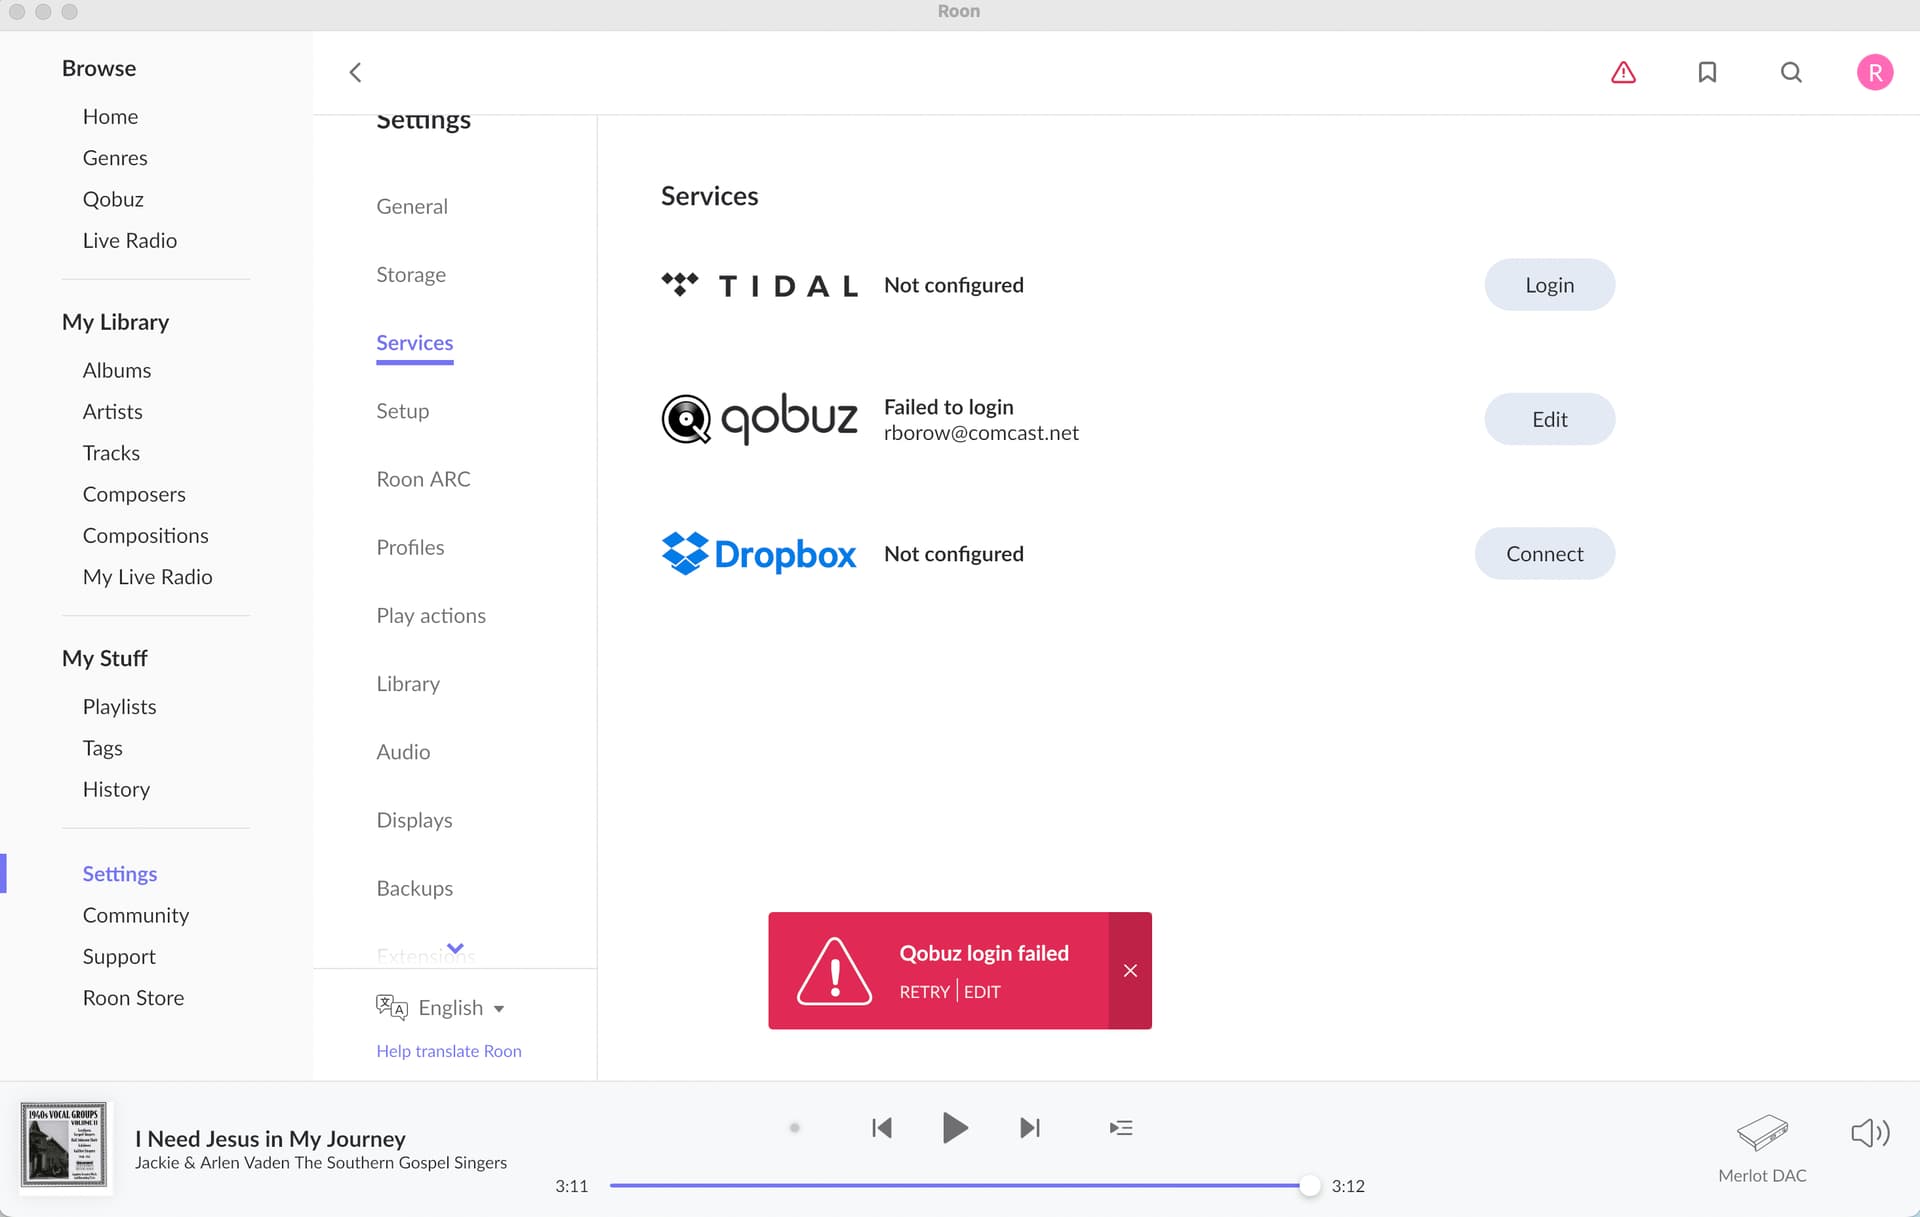Screen dimensions: 1920x1217
Task: Select the Merlot DAC zone icon
Action: tap(1762, 1133)
